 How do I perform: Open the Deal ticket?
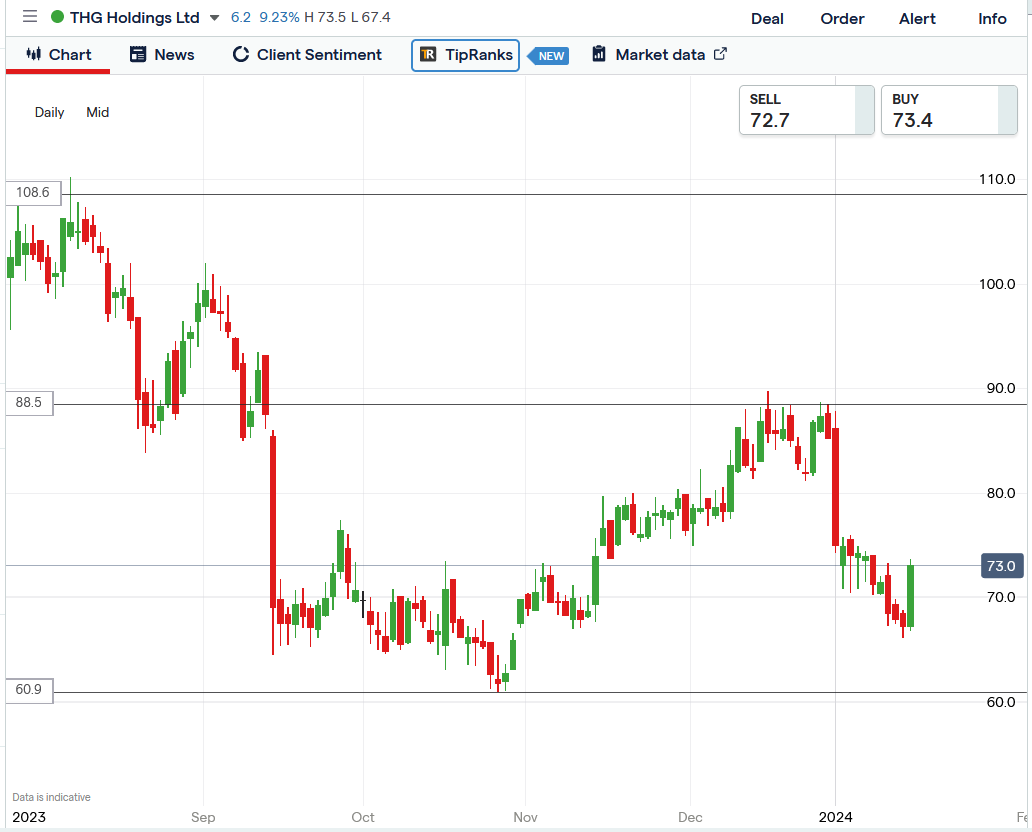pos(767,18)
